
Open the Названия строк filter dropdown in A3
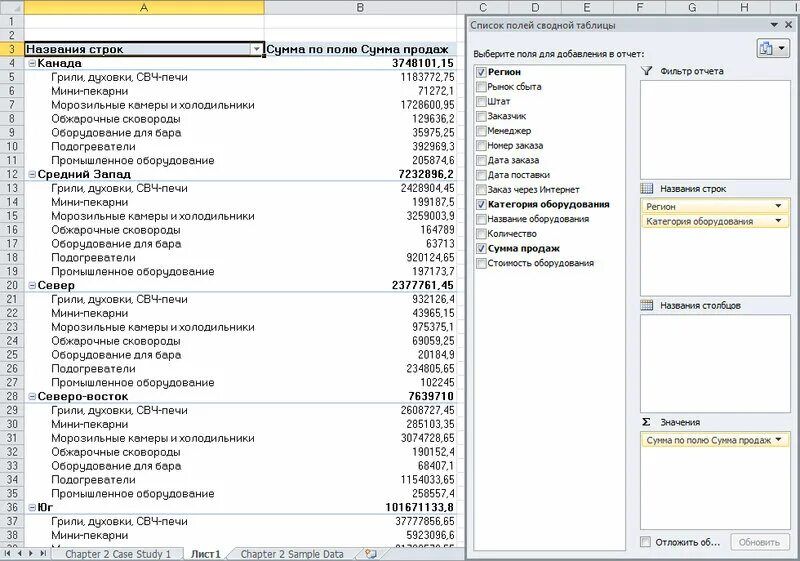[x=257, y=49]
